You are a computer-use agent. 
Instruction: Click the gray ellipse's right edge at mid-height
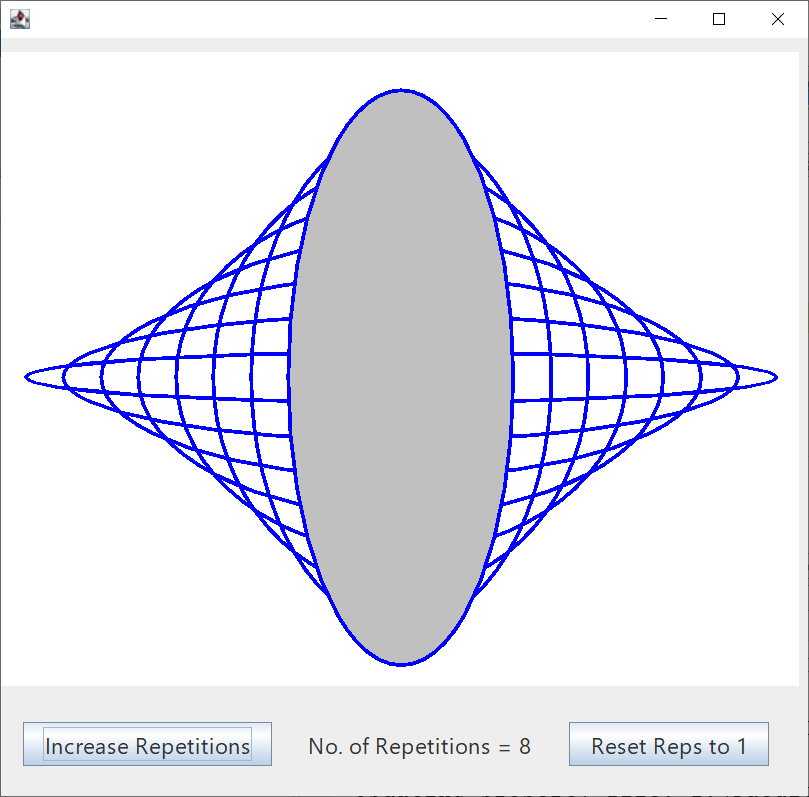pos(512,377)
